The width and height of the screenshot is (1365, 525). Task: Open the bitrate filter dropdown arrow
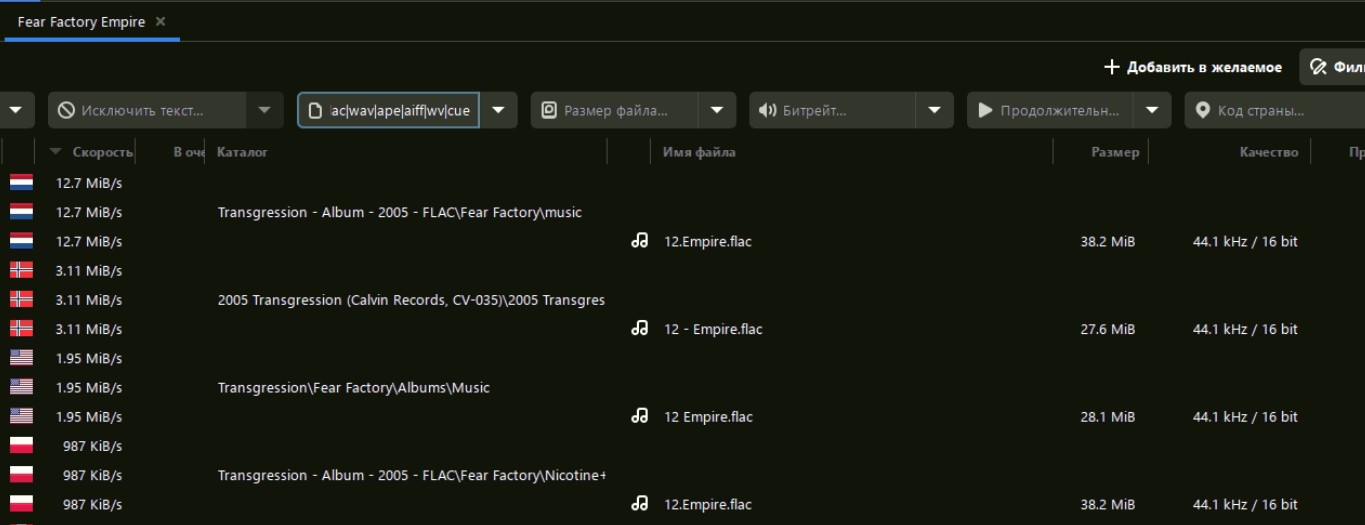[x=934, y=110]
